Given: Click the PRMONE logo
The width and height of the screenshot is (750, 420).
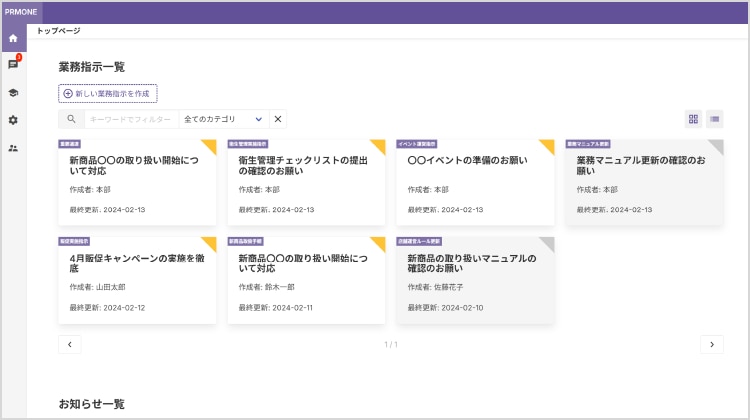Looking at the screenshot, I should [x=22, y=10].
